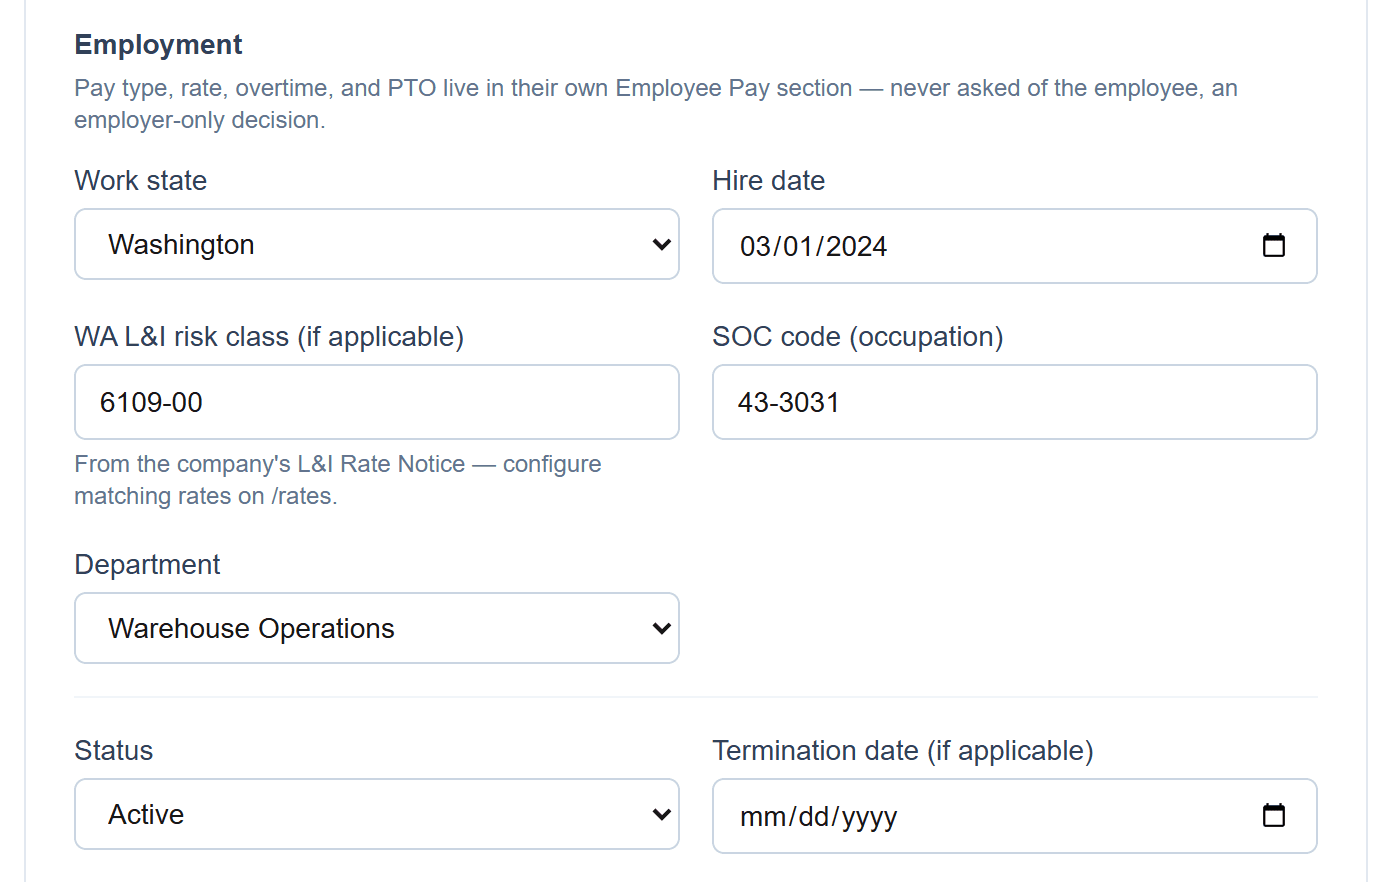Click the Department label
The image size is (1392, 882).
[147, 565]
